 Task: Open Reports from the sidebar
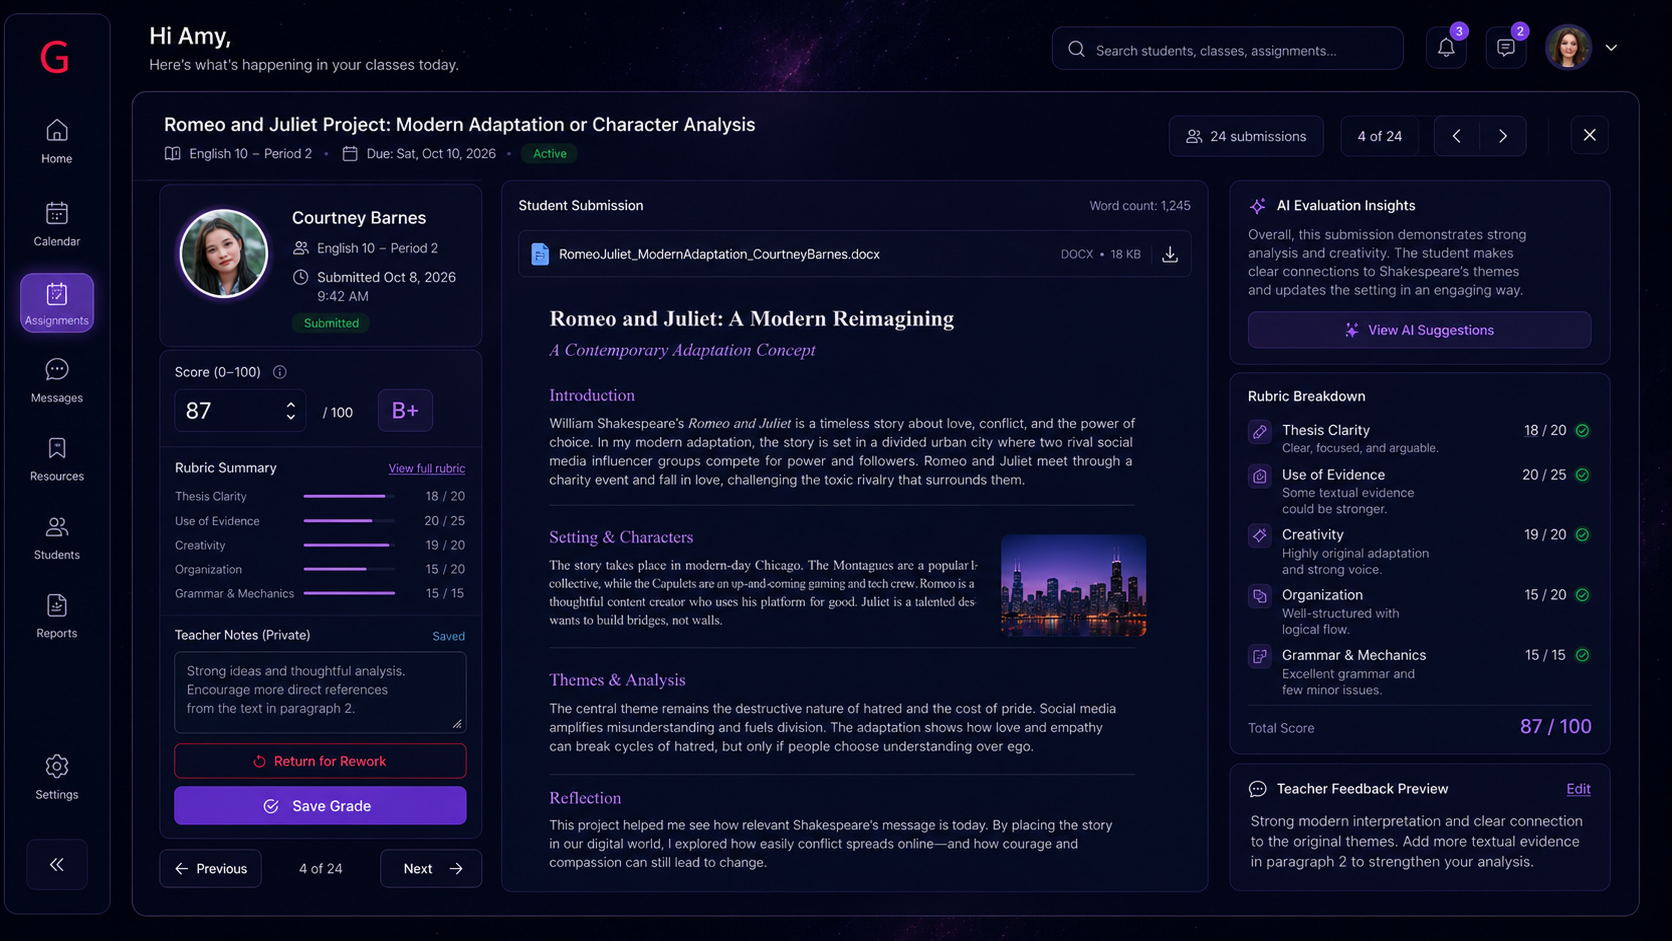(57, 616)
